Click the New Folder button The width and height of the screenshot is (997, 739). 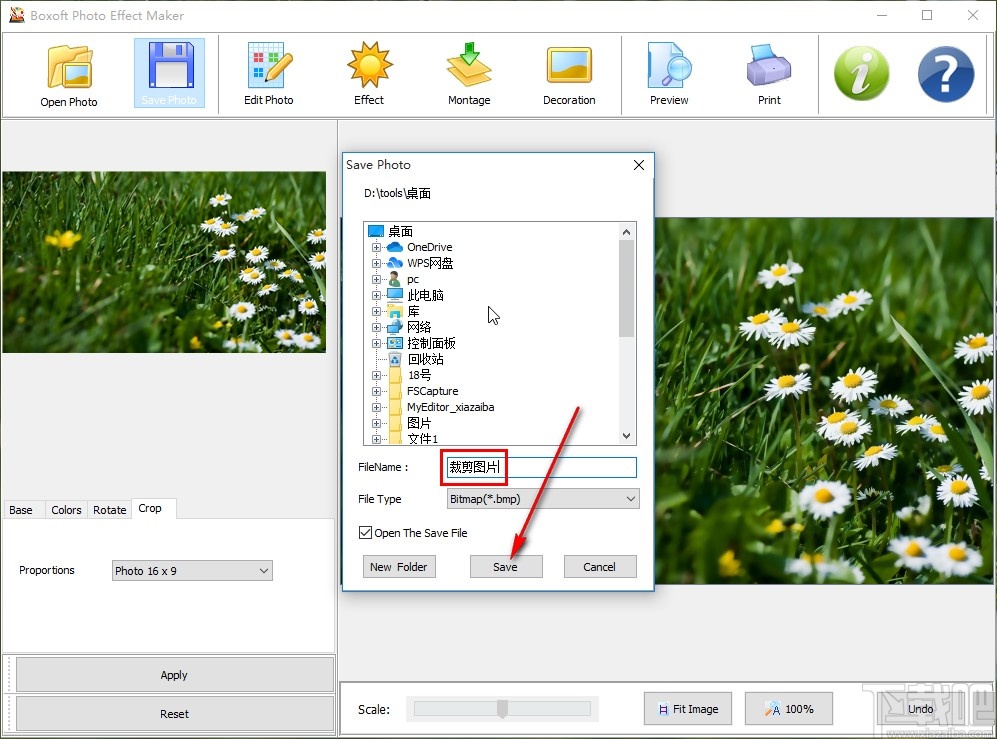(x=399, y=567)
